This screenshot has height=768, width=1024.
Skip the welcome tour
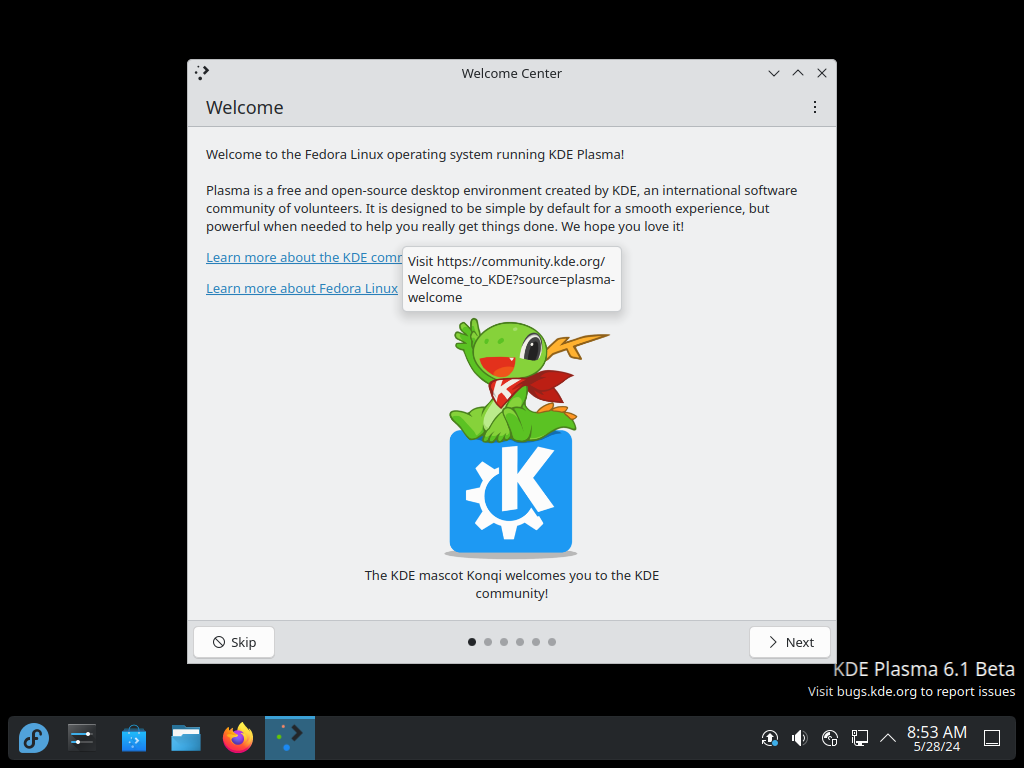coord(234,642)
